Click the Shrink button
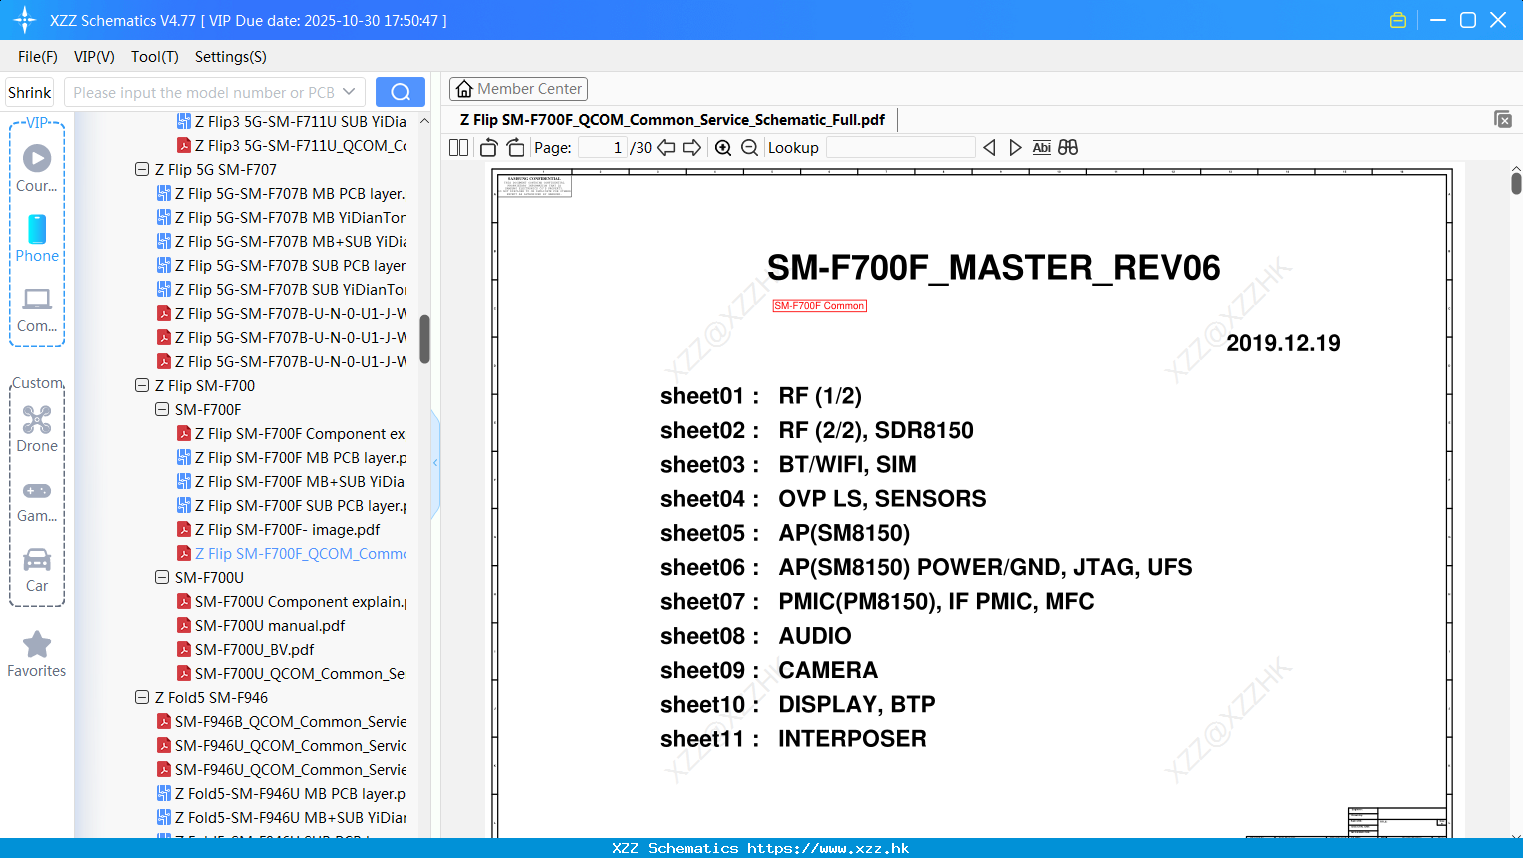Viewport: 1523px width, 858px height. pos(30,92)
